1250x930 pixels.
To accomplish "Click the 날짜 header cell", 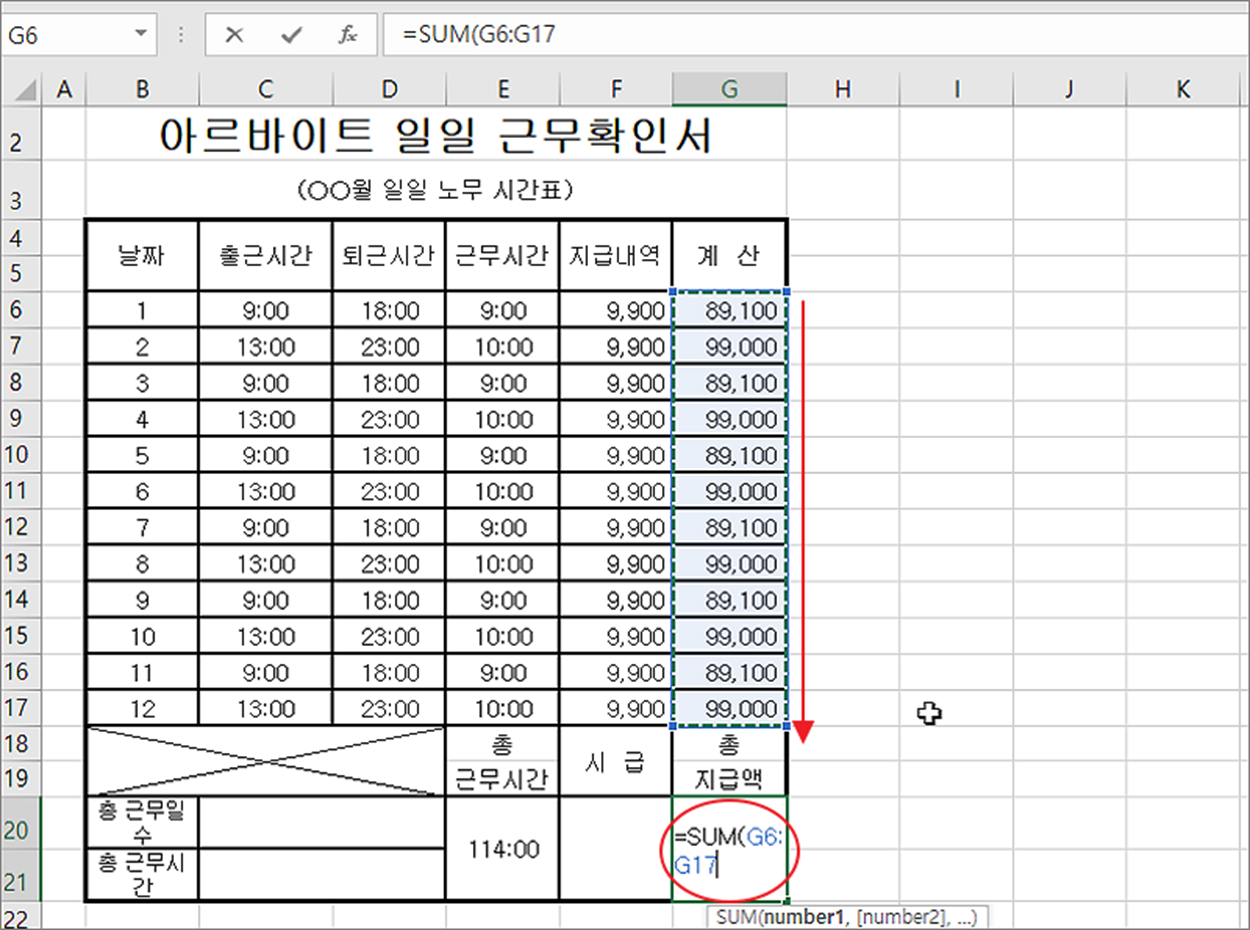I will [142, 255].
